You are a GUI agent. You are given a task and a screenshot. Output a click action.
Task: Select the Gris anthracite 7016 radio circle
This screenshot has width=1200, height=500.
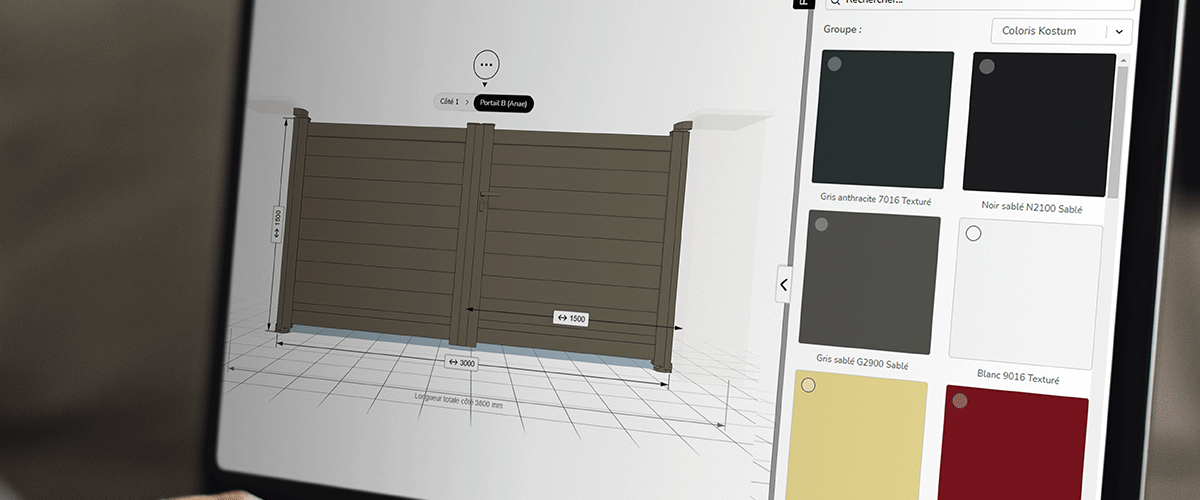(x=834, y=64)
